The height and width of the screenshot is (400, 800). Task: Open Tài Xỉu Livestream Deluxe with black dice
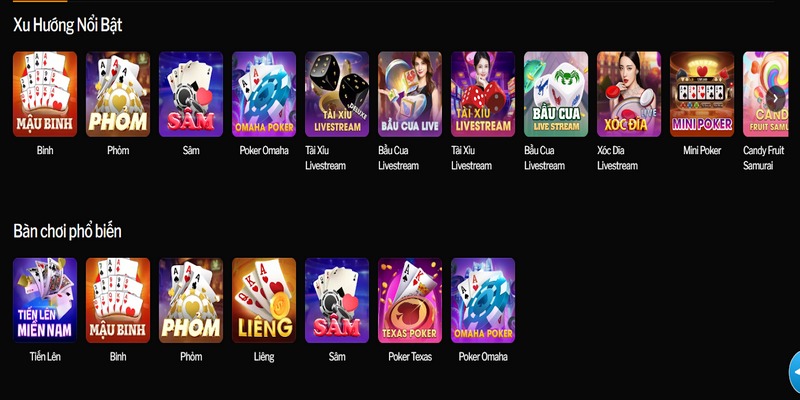(x=337, y=94)
